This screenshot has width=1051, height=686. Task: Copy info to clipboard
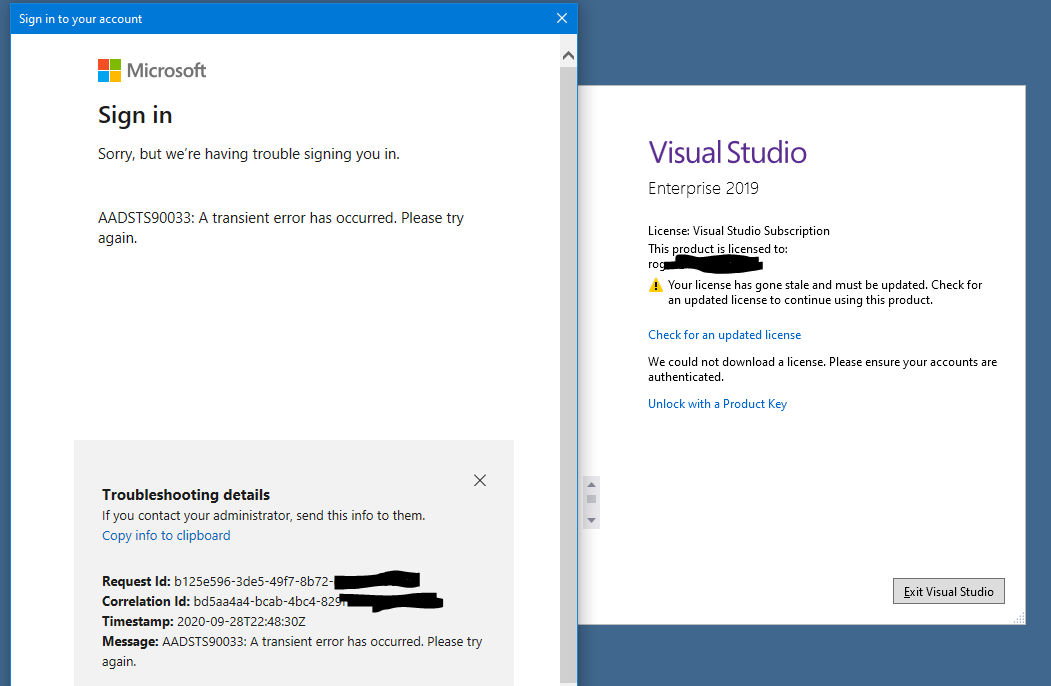click(x=166, y=535)
